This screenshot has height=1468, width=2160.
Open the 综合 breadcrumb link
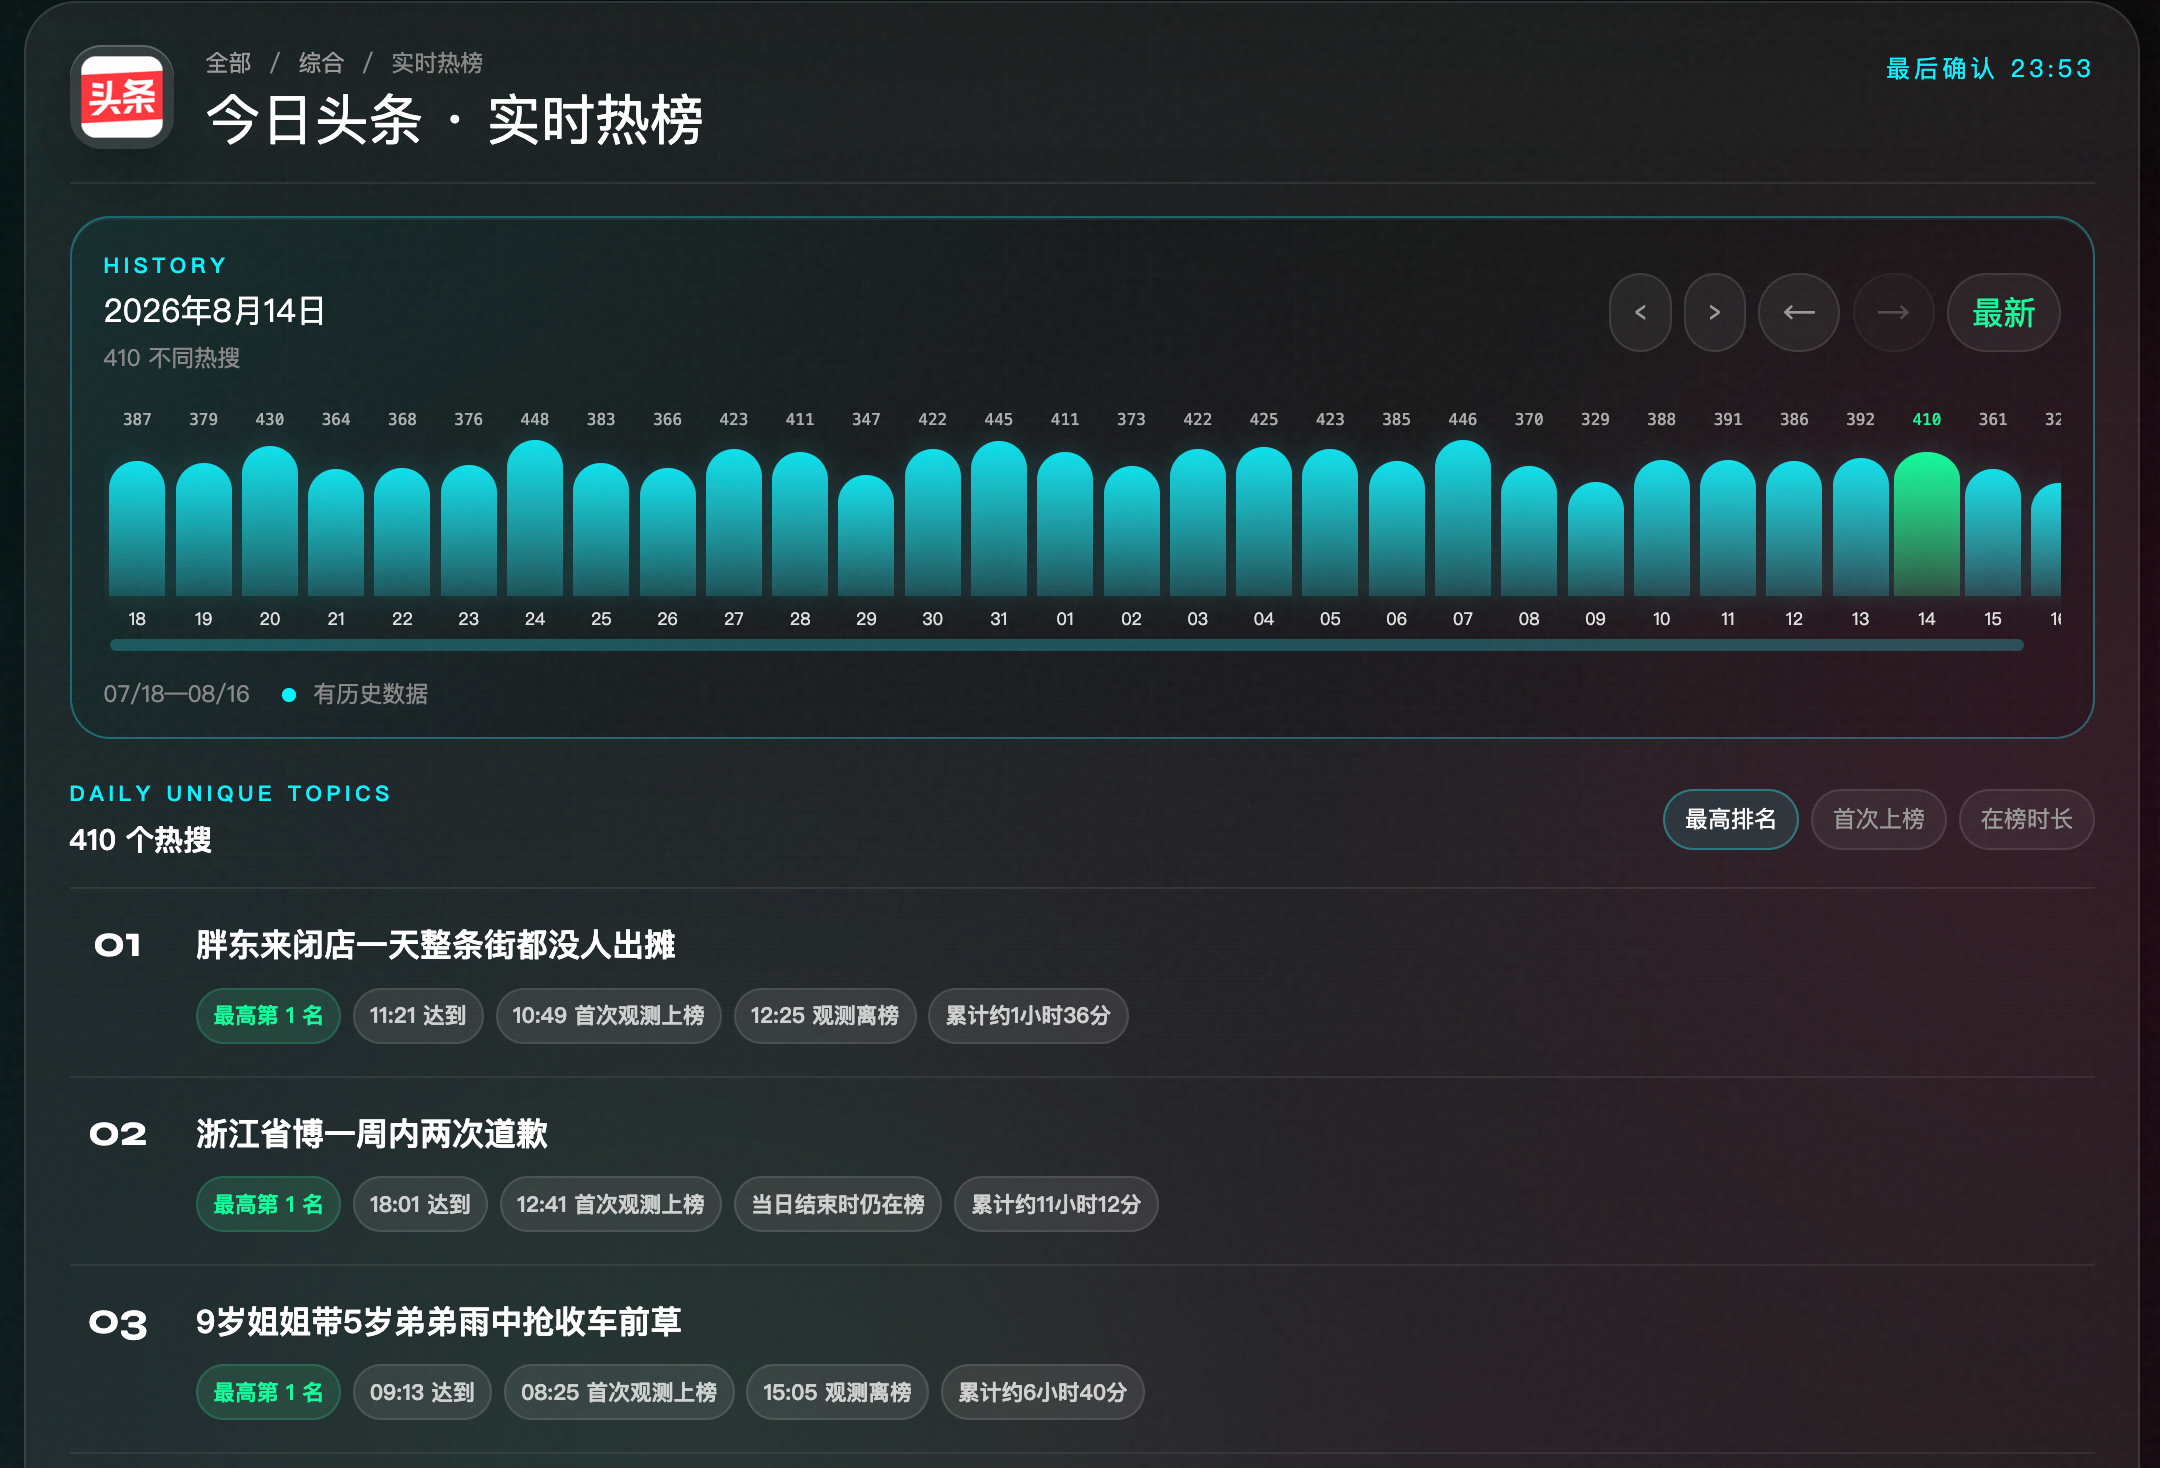[x=321, y=63]
